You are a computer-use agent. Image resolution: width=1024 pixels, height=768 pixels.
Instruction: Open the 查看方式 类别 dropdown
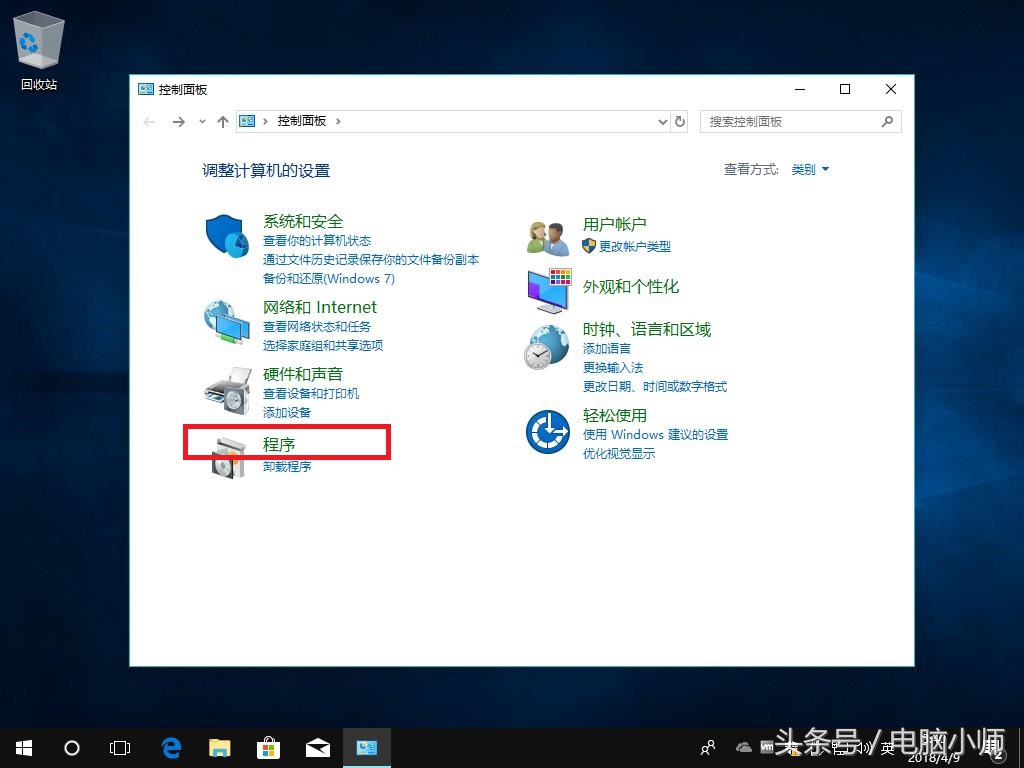(x=807, y=169)
